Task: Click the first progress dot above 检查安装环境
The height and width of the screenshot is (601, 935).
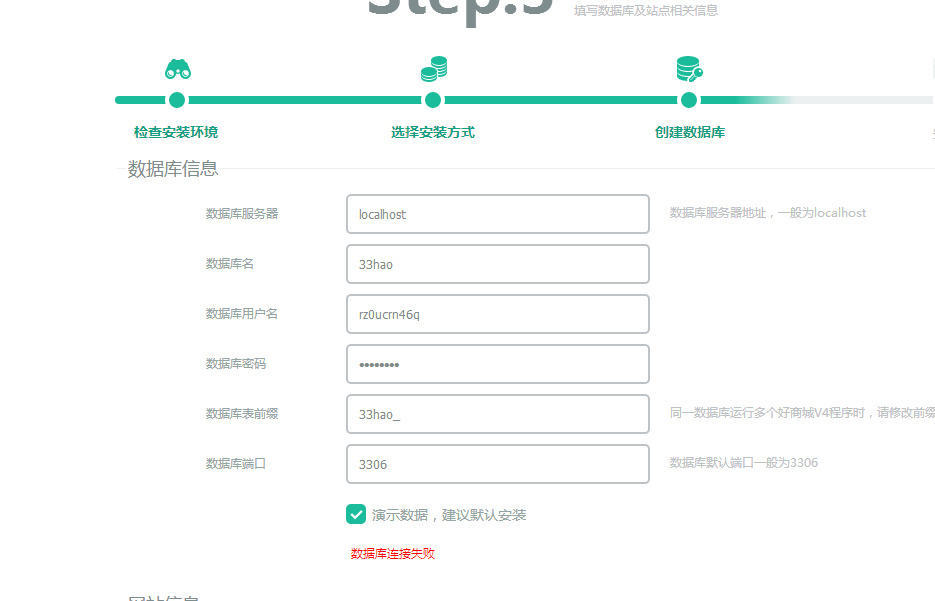Action: click(x=177, y=100)
